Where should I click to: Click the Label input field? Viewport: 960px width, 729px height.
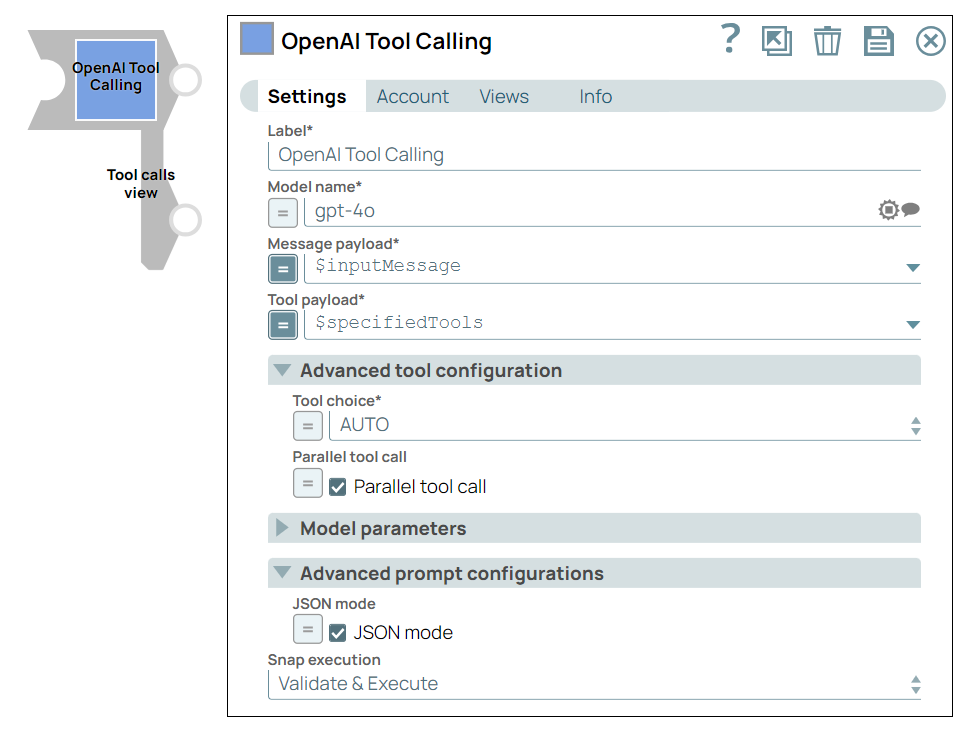coord(594,155)
